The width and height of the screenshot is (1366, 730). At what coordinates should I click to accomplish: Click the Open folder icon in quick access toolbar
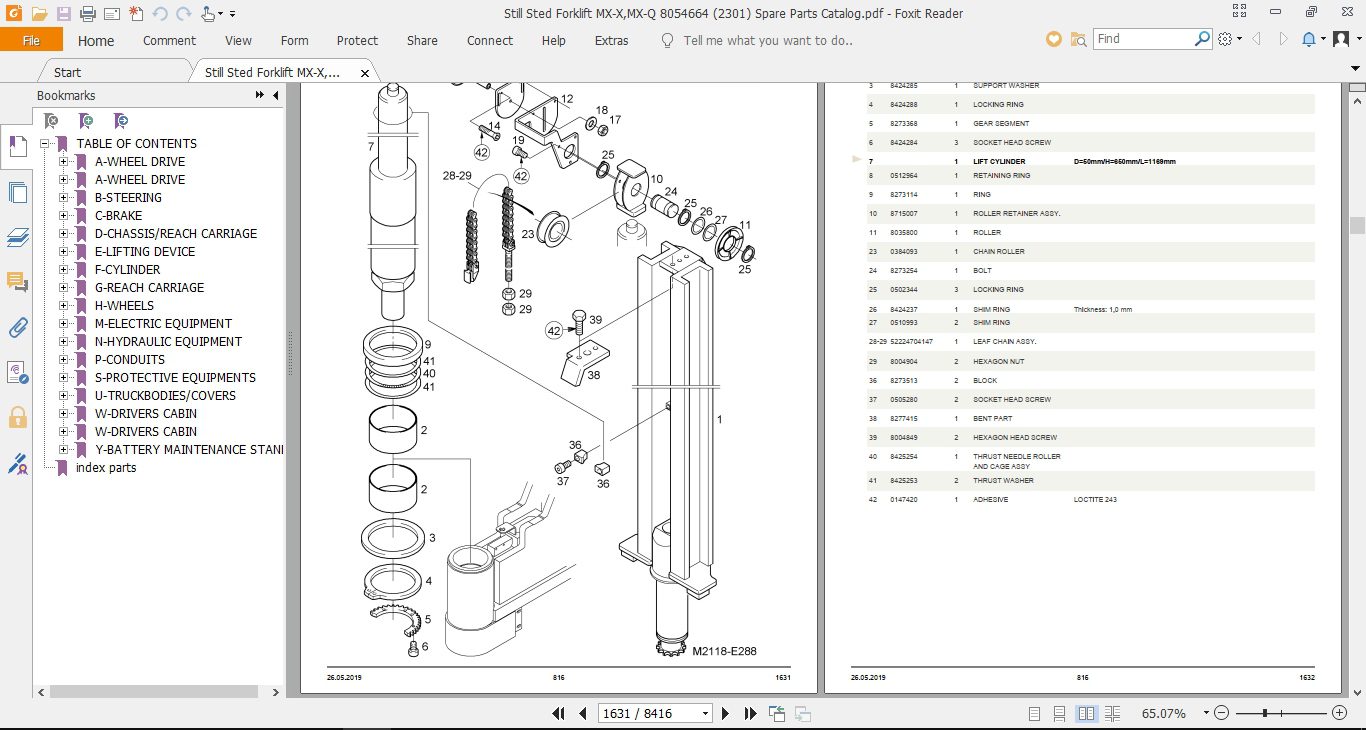pyautogui.click(x=39, y=14)
